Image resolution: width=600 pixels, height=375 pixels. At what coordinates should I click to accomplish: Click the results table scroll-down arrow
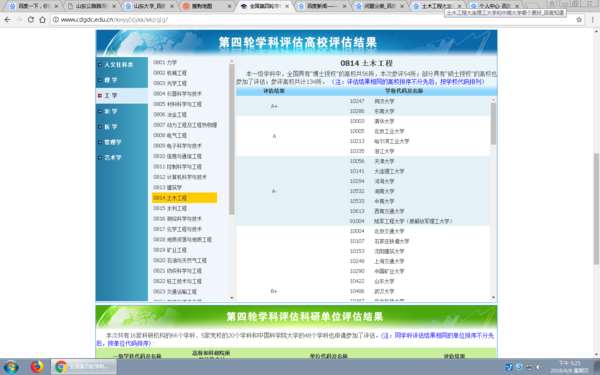(493, 297)
